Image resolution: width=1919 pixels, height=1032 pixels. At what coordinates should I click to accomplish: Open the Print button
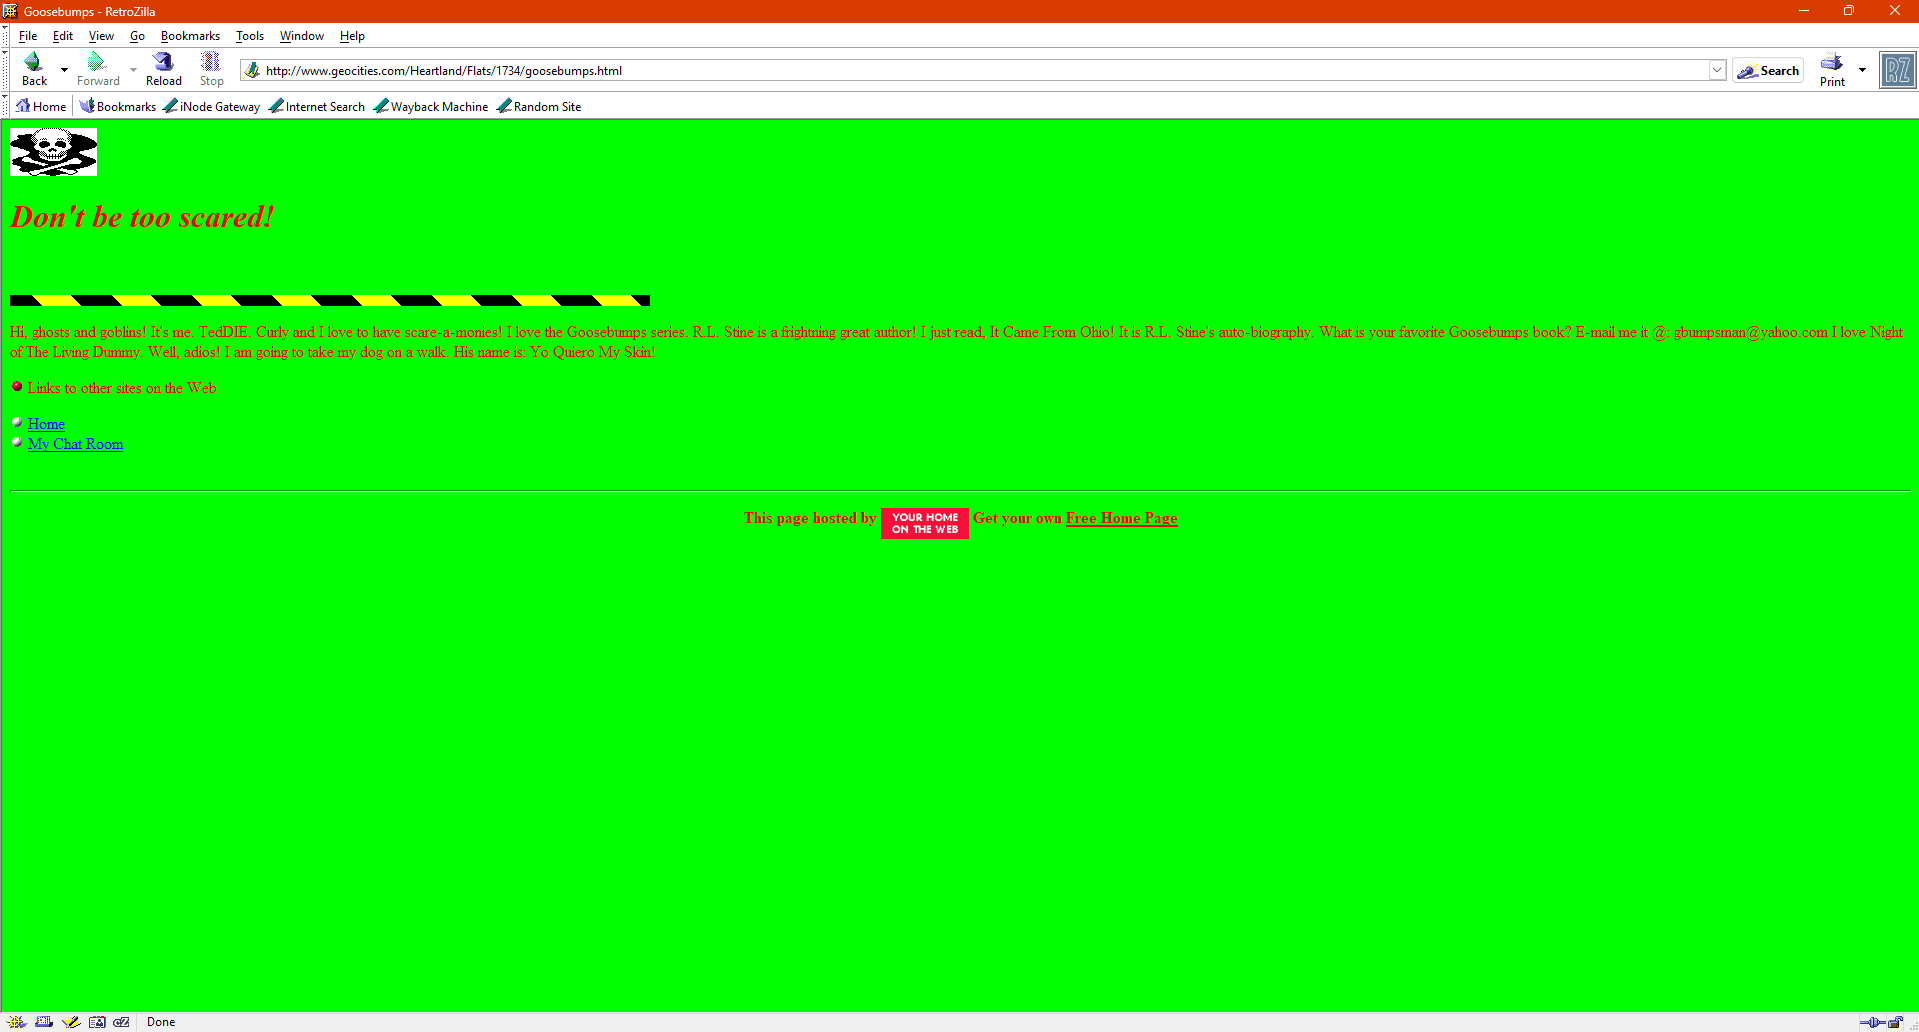1832,70
